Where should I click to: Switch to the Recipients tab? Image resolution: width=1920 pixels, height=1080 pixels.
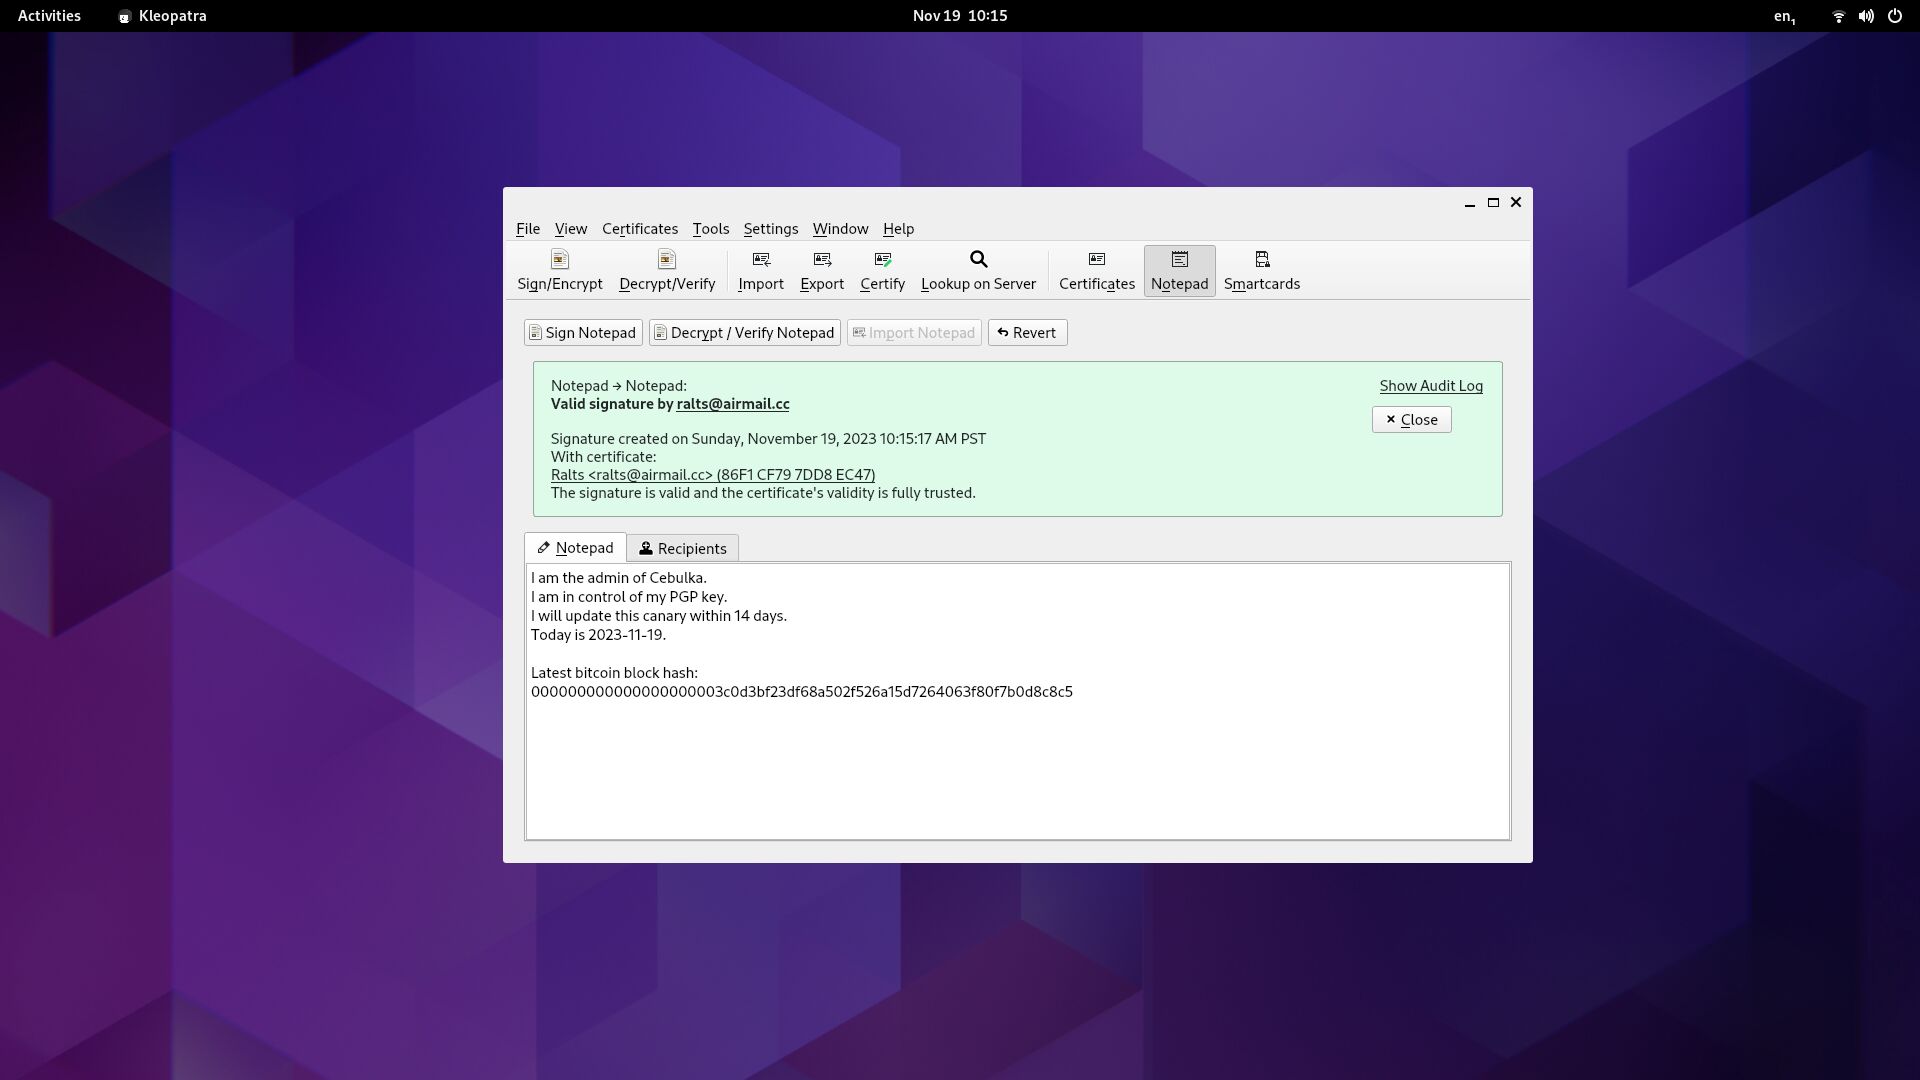(x=682, y=547)
